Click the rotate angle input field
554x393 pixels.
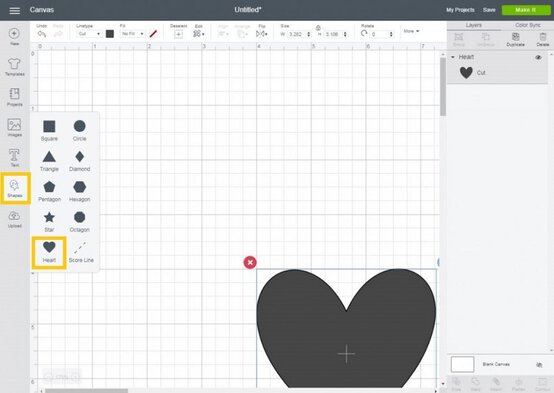(x=379, y=34)
